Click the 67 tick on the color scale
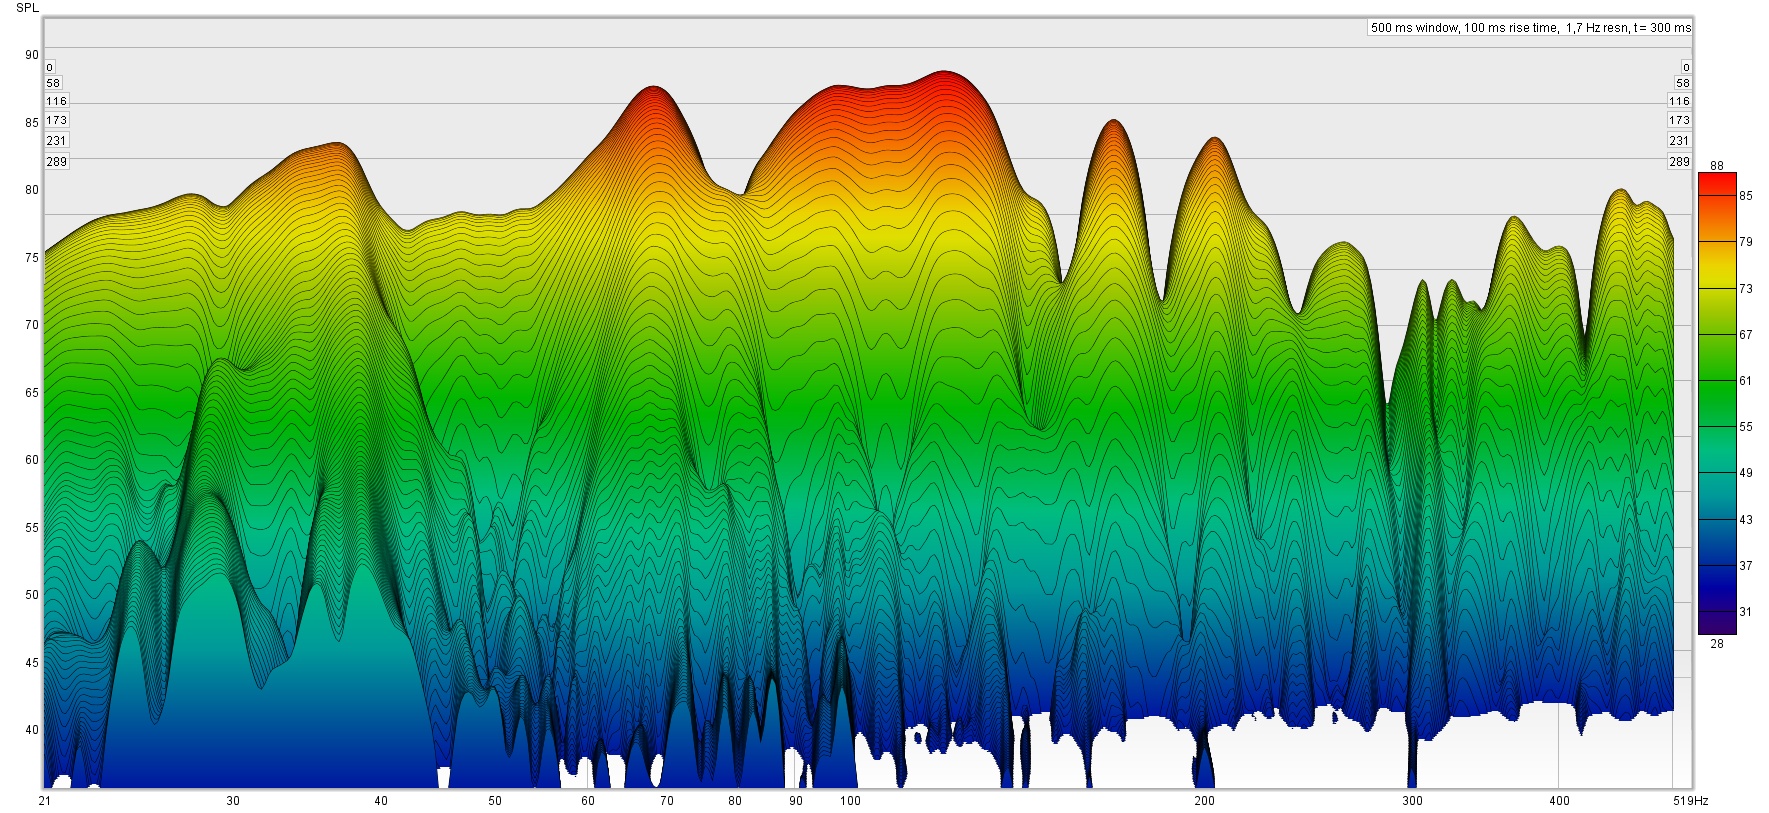Screen dimensions: 1769x813 [1746, 335]
